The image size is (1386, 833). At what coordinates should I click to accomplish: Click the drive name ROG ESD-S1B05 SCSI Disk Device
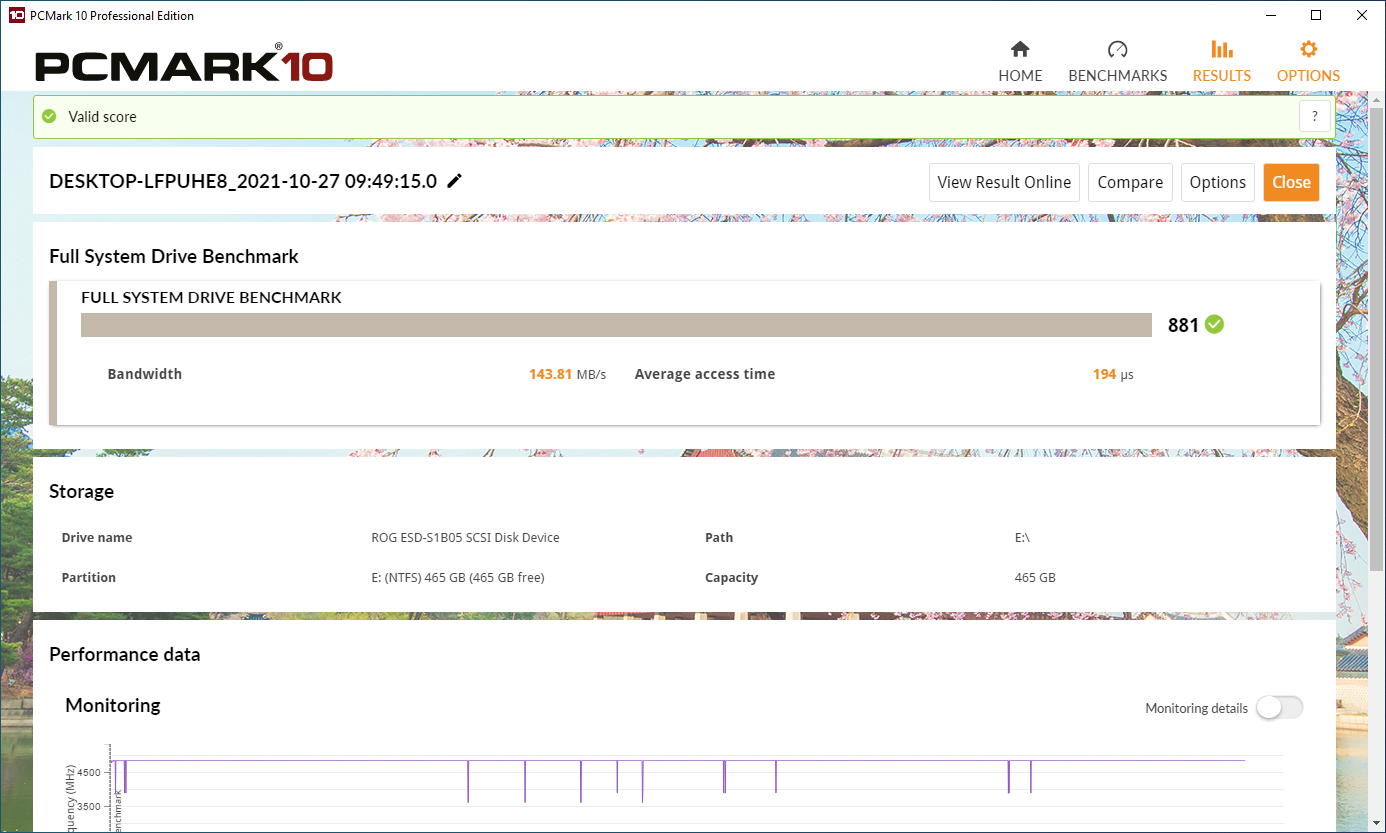coord(465,537)
